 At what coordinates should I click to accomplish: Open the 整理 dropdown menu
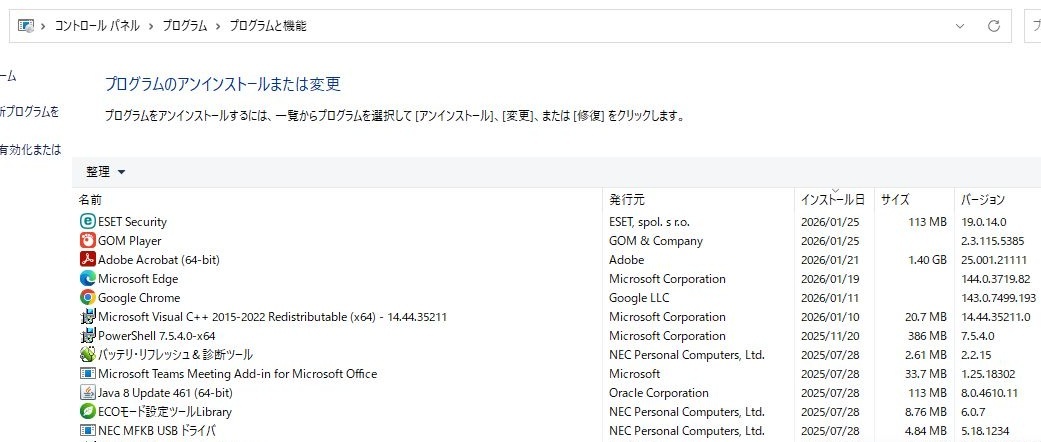106,172
